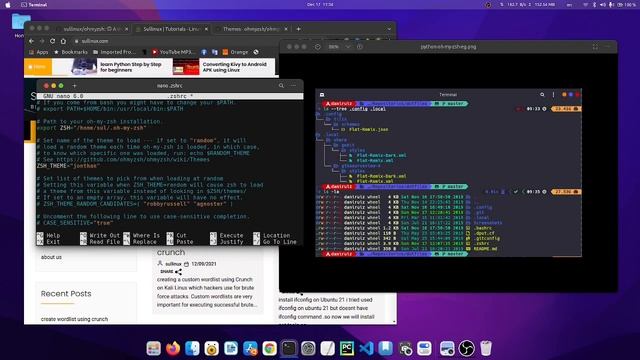Go to the browser home page
Viewport: 640px width, 360px height.
tap(63, 41)
